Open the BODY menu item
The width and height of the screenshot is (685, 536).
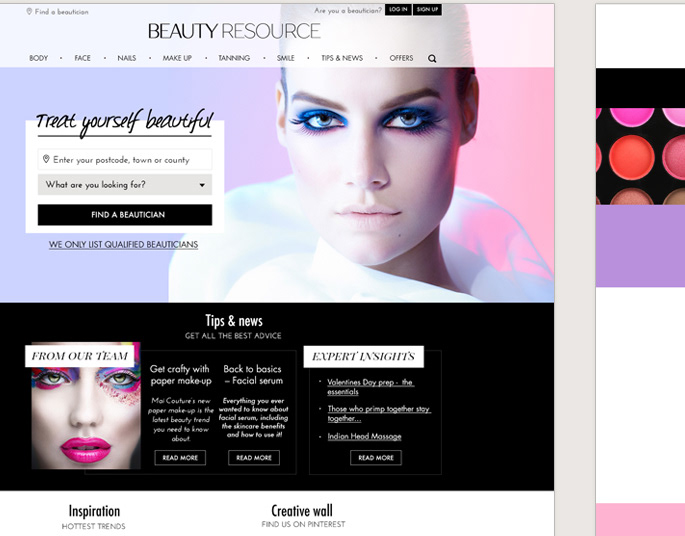tap(38, 58)
